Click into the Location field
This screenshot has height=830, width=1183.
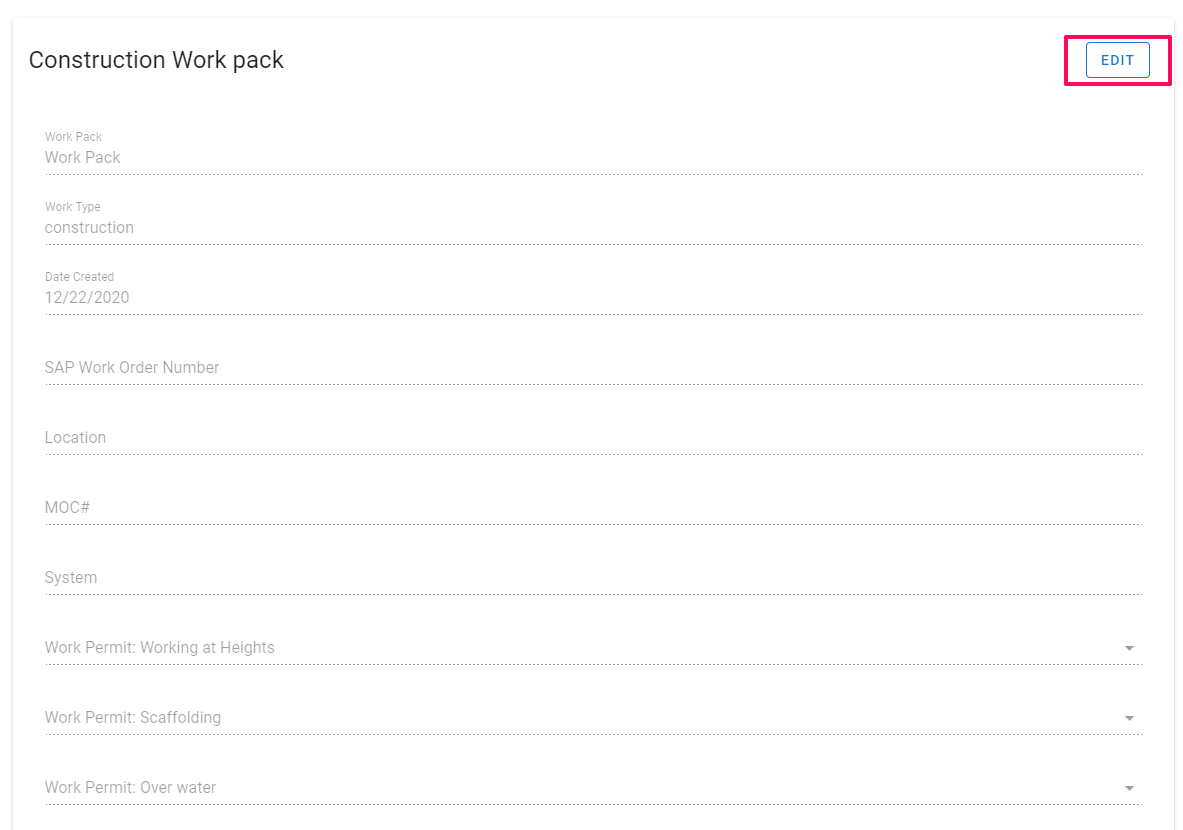pyautogui.click(x=590, y=438)
